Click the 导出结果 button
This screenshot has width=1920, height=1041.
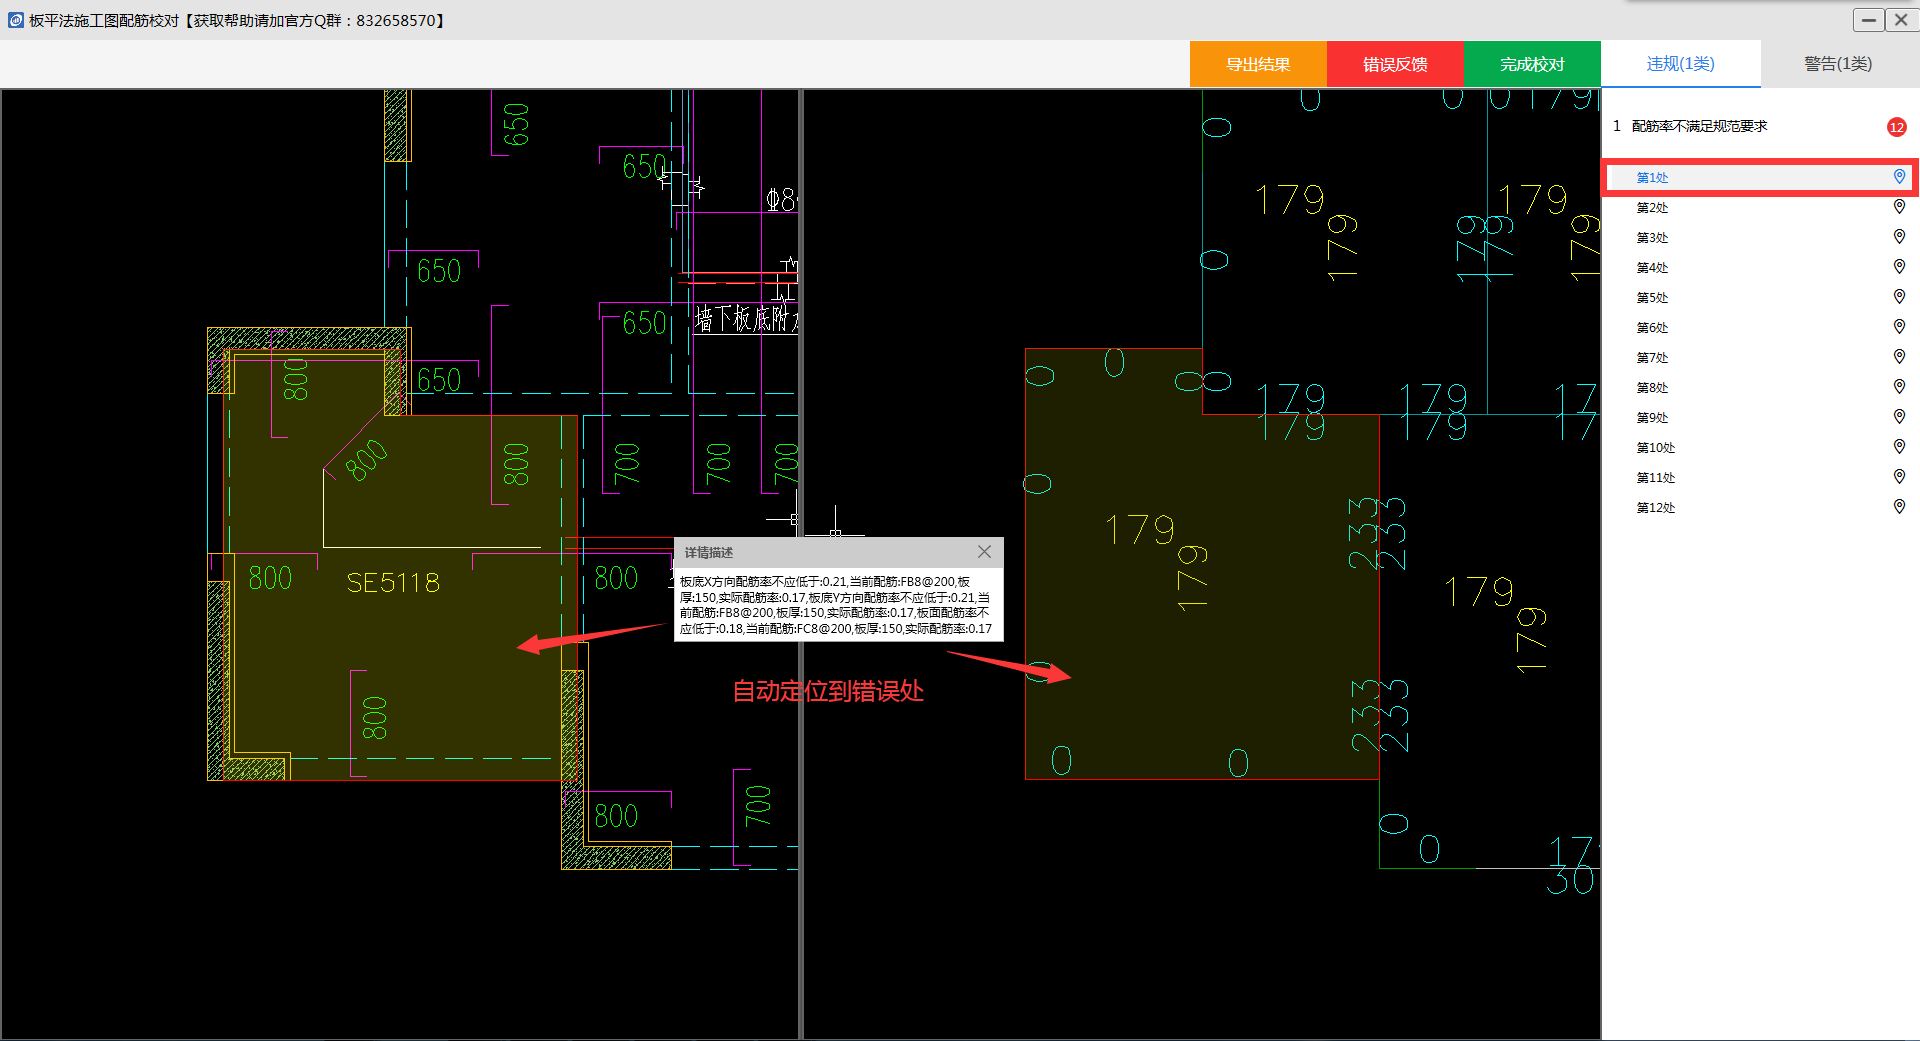coord(1258,65)
